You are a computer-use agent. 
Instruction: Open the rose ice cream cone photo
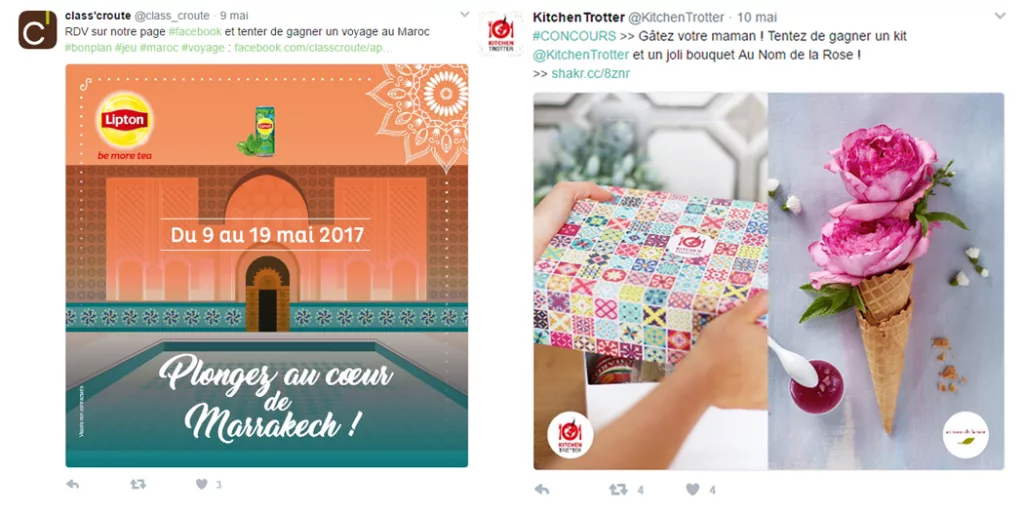(886, 281)
